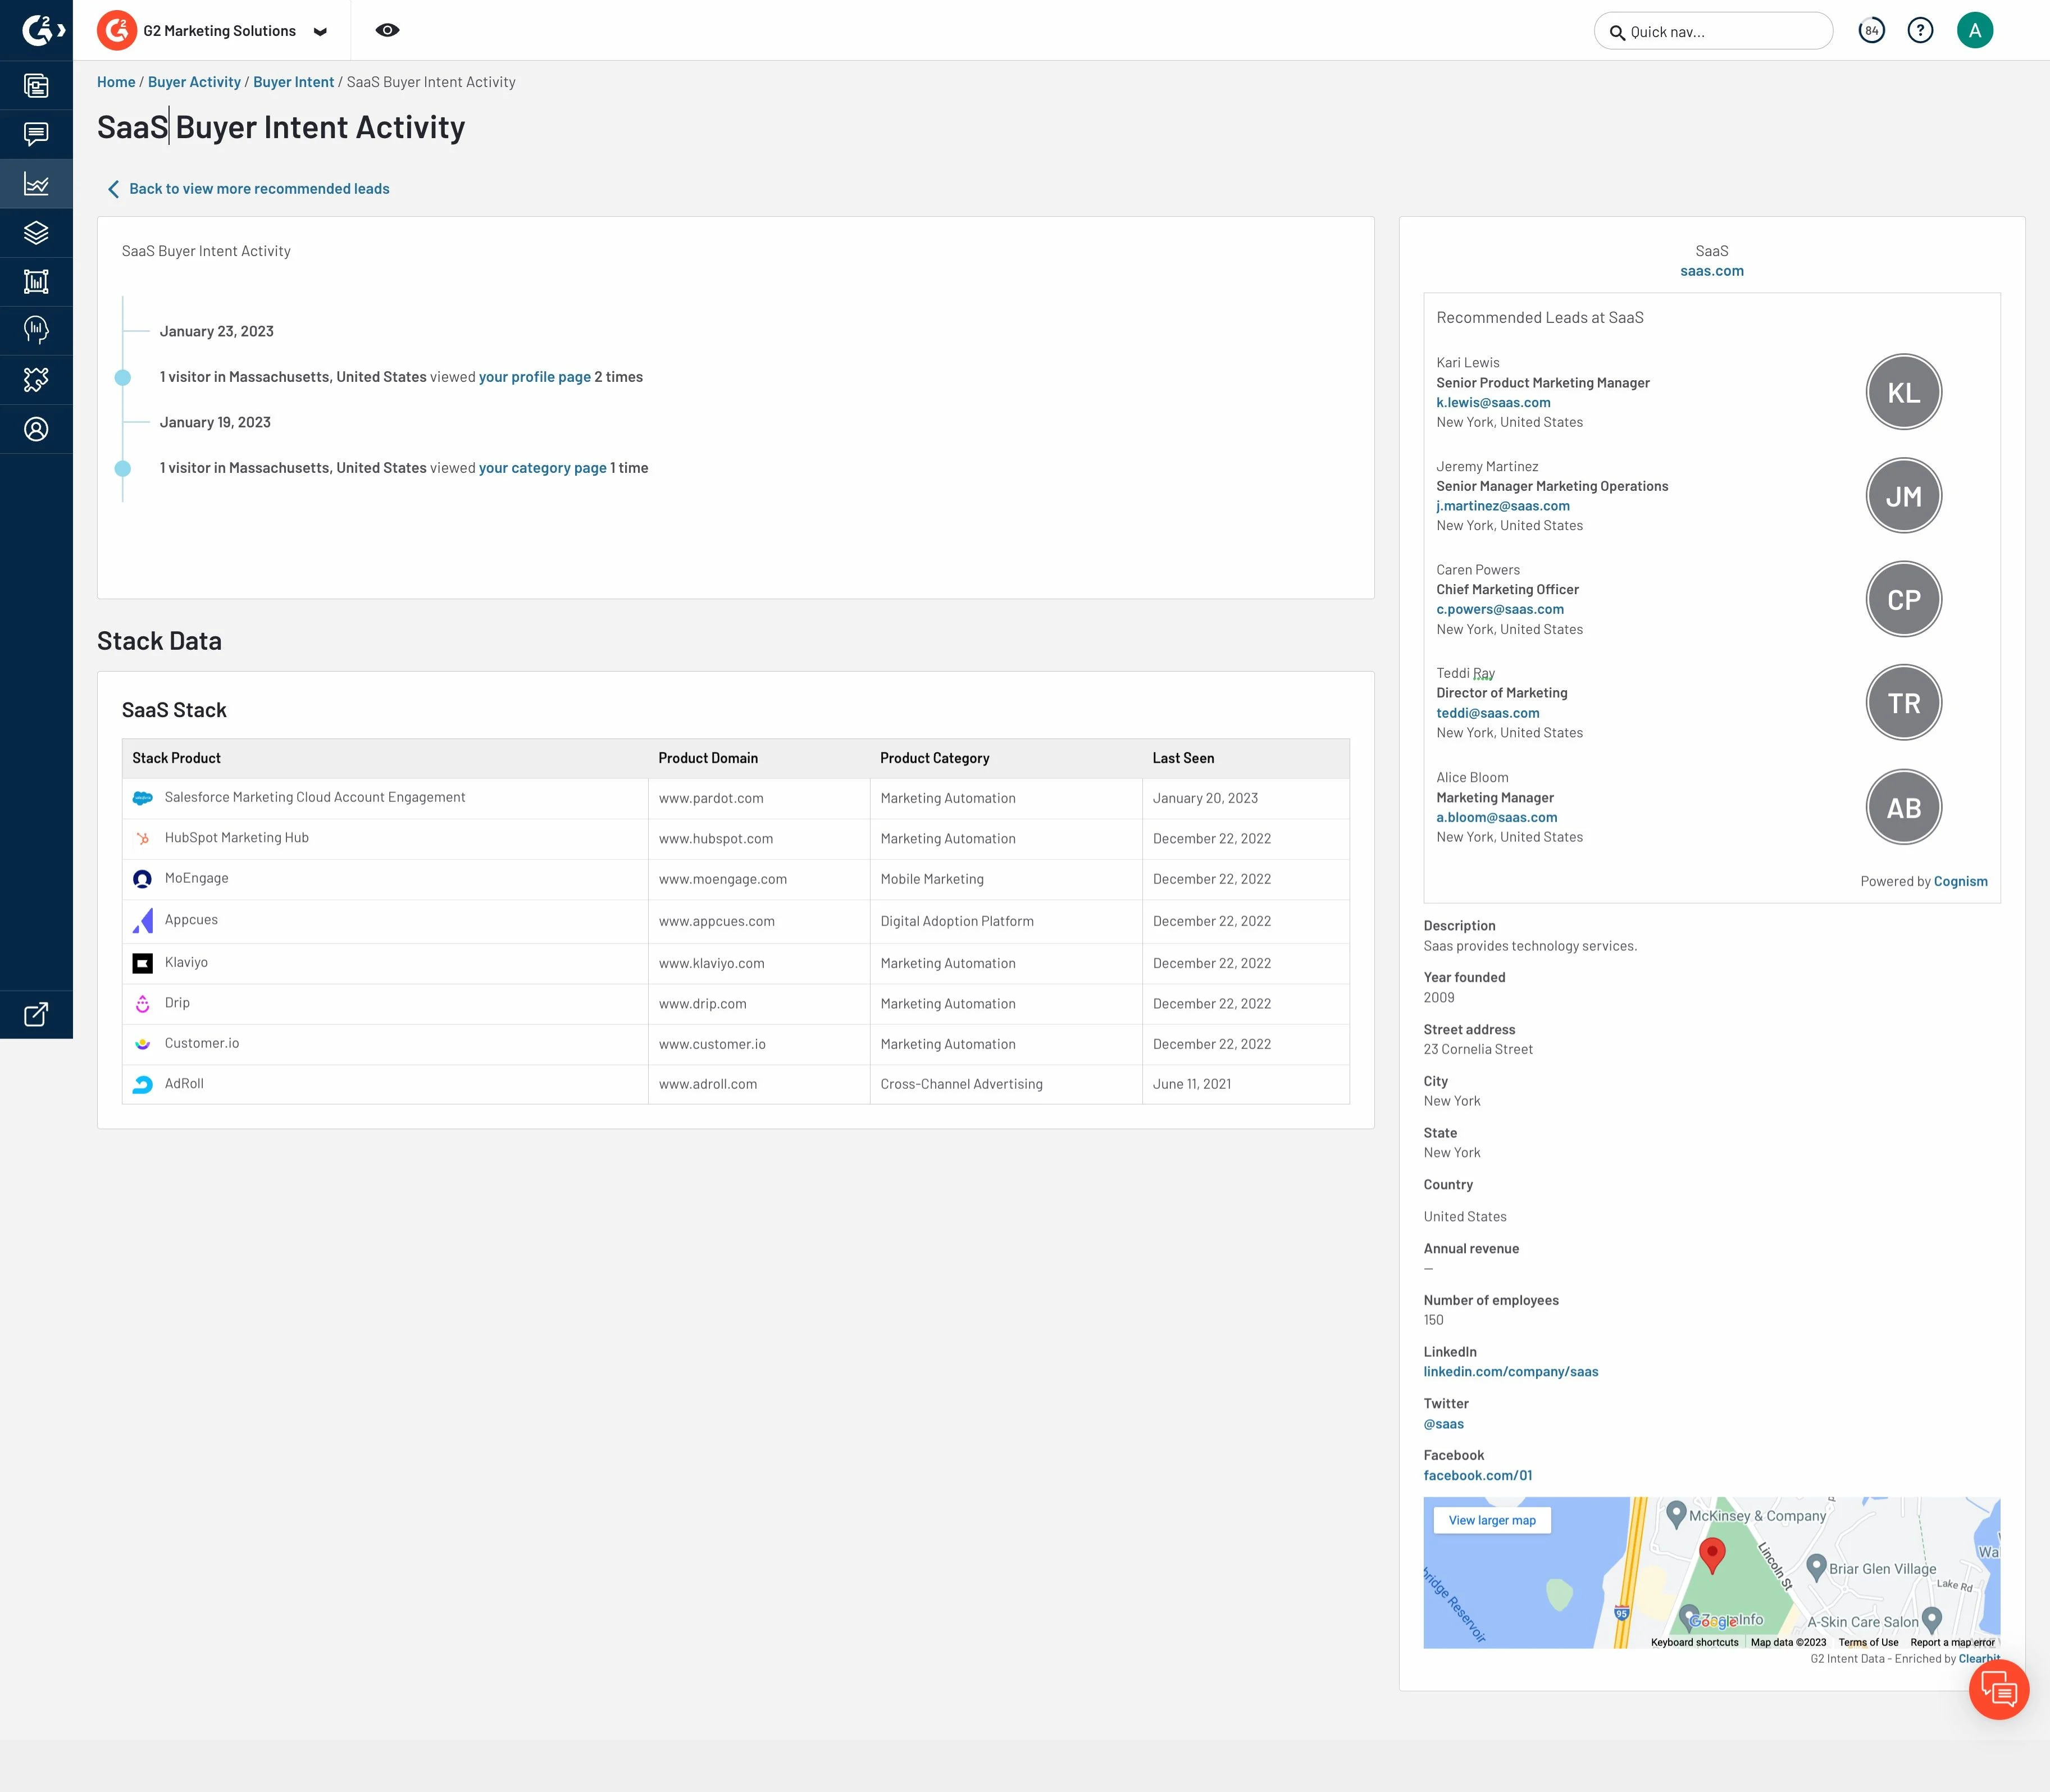Click the June 11, 2021 last seen cell
This screenshot has width=2050, height=1792.
[x=1245, y=1084]
